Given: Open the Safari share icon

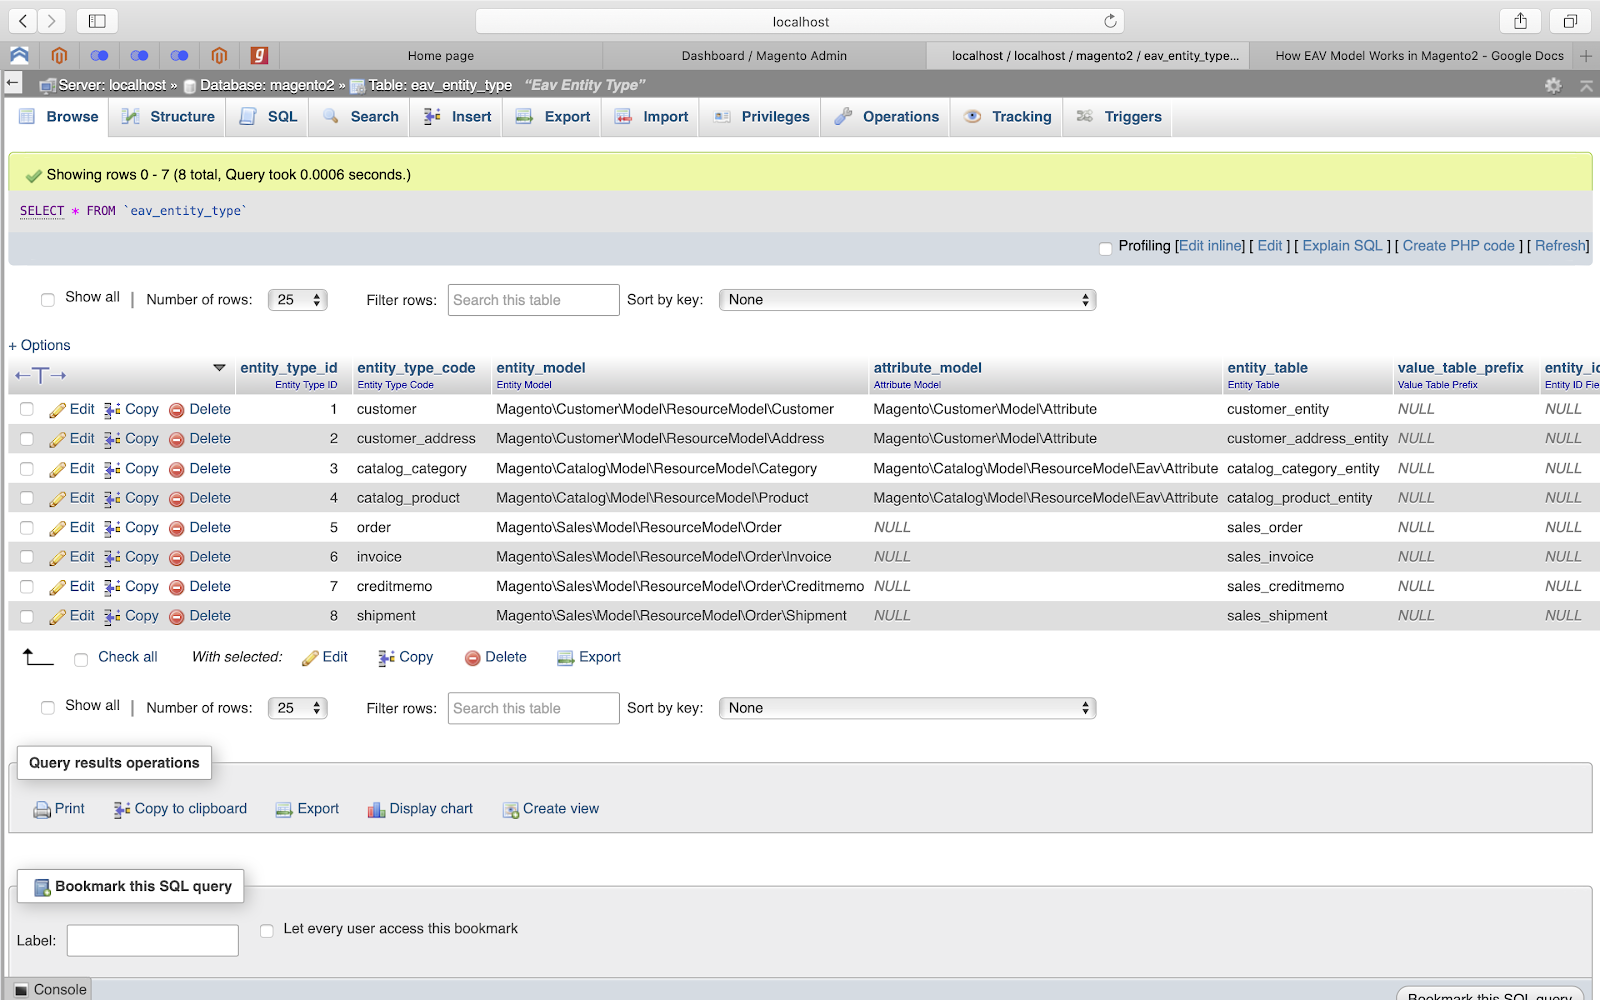Looking at the screenshot, I should (x=1520, y=21).
